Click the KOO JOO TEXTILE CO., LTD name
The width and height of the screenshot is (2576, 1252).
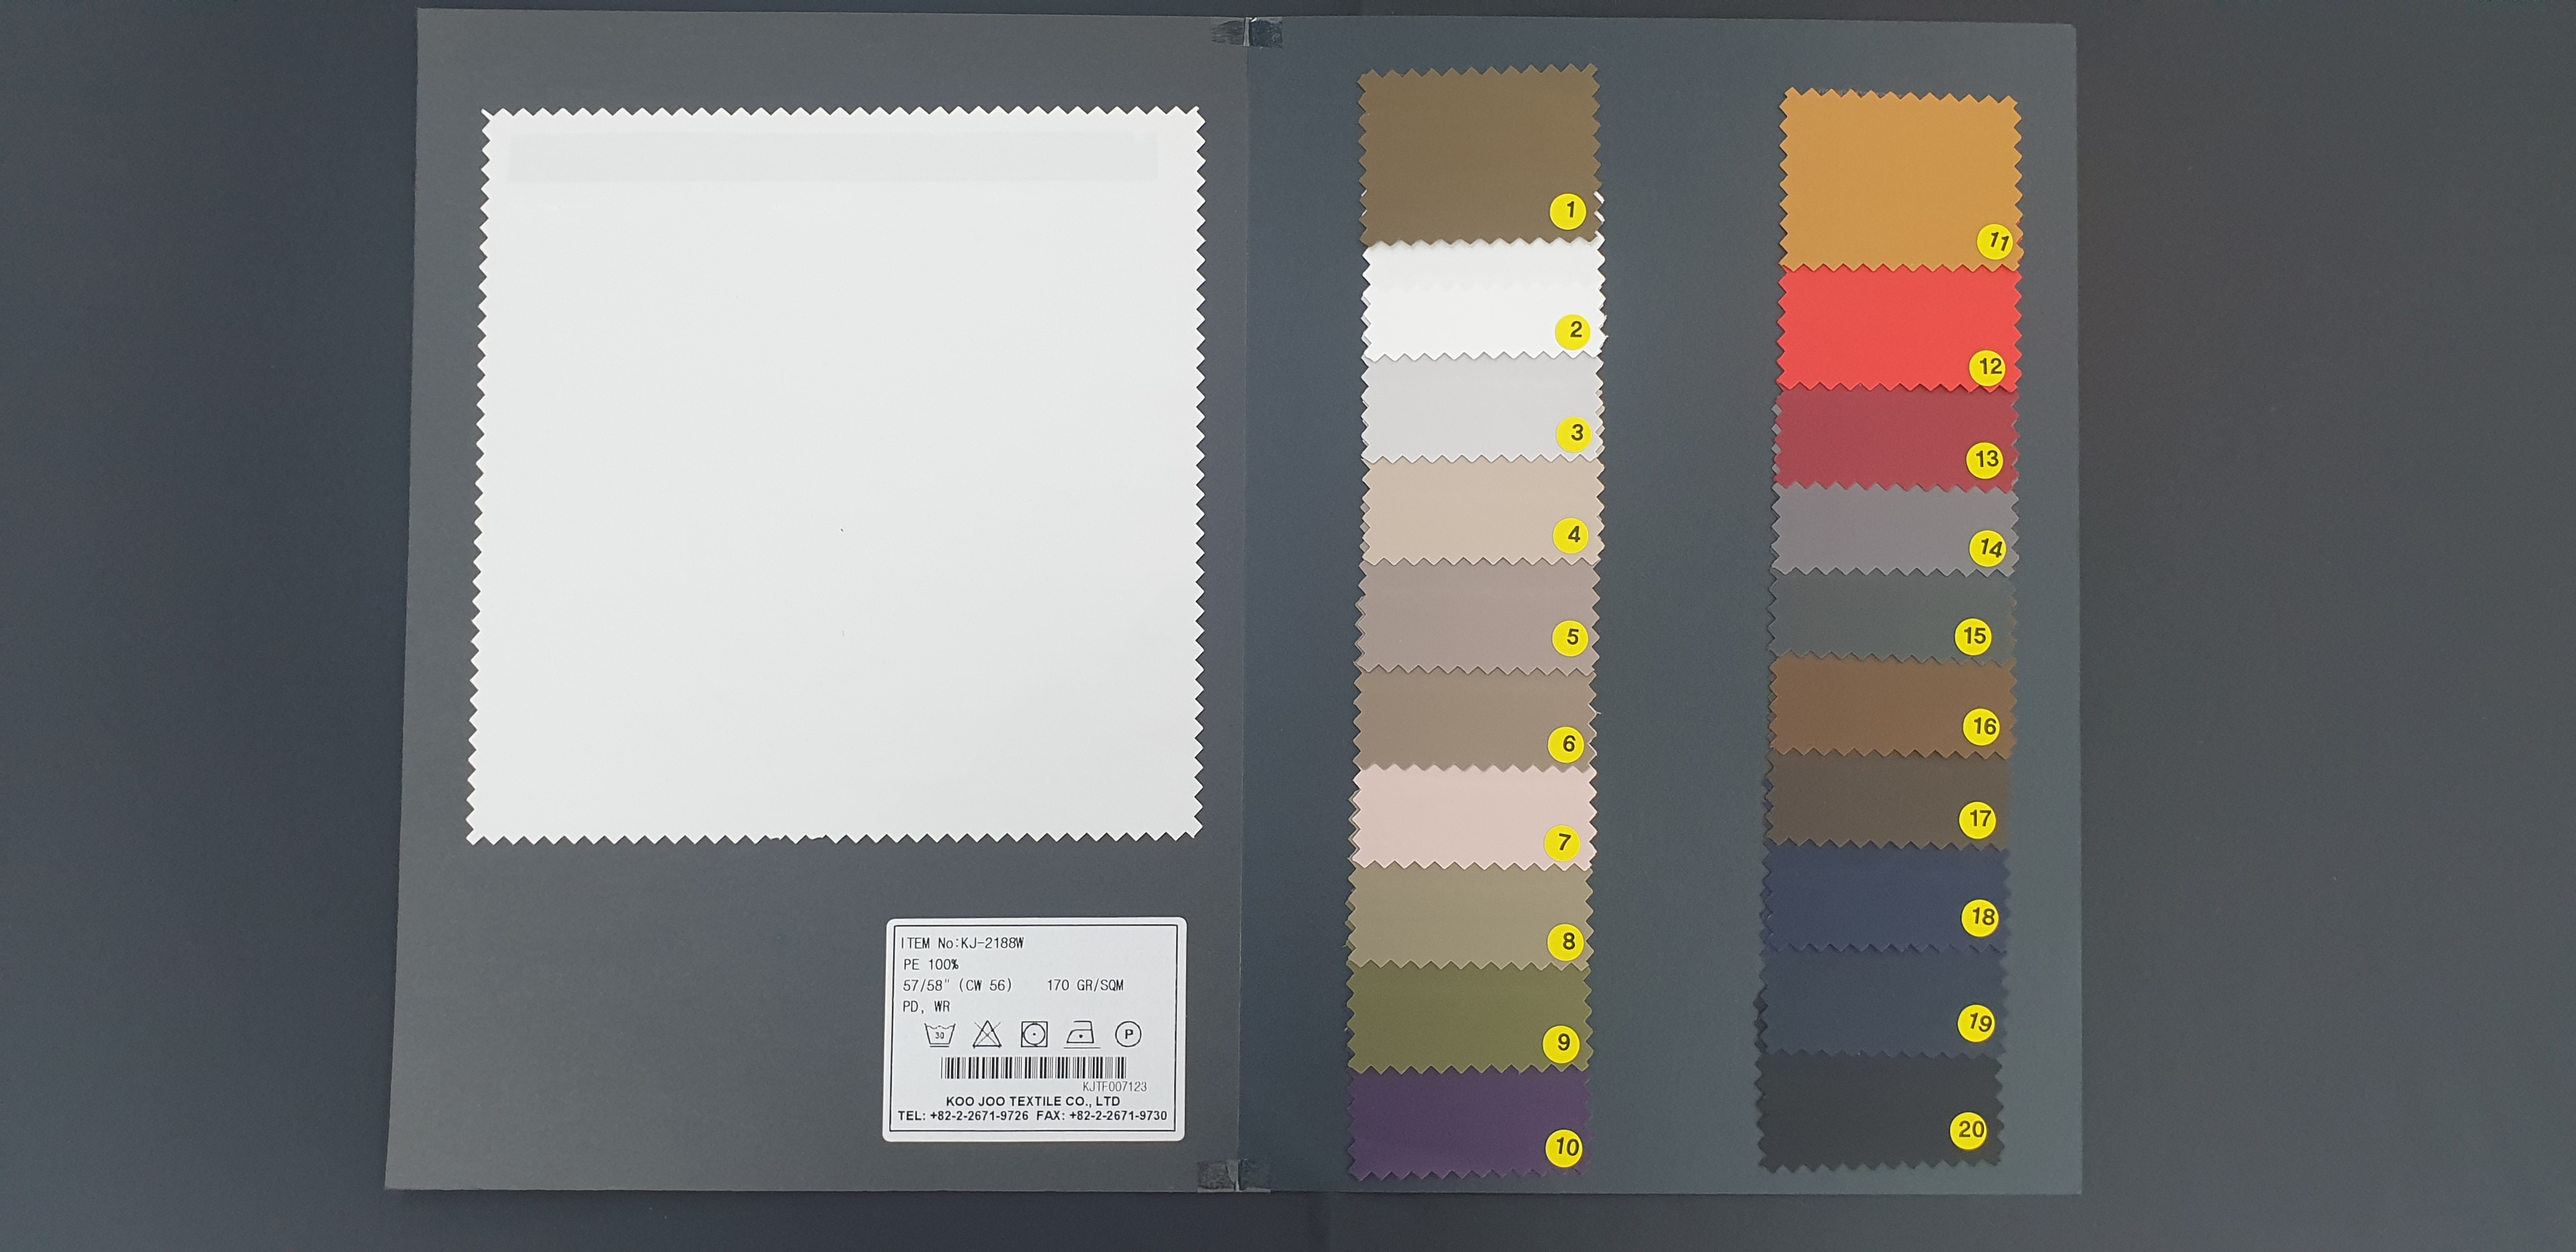tap(1033, 1101)
